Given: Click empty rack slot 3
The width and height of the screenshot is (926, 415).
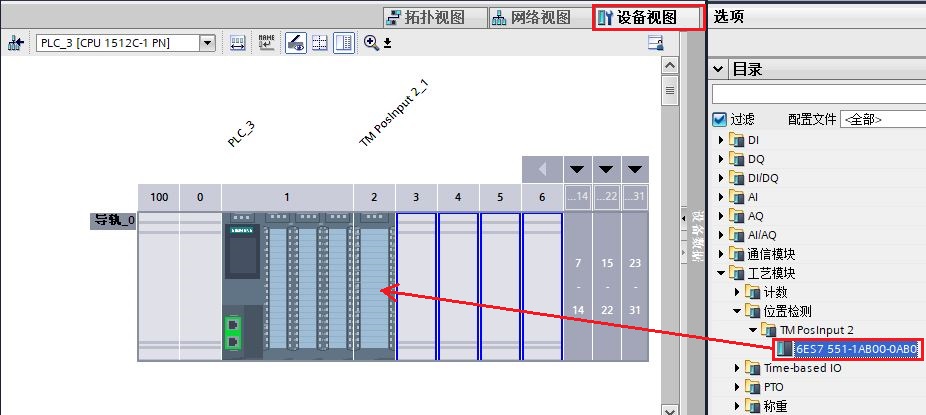Looking at the screenshot, I should click(416, 286).
